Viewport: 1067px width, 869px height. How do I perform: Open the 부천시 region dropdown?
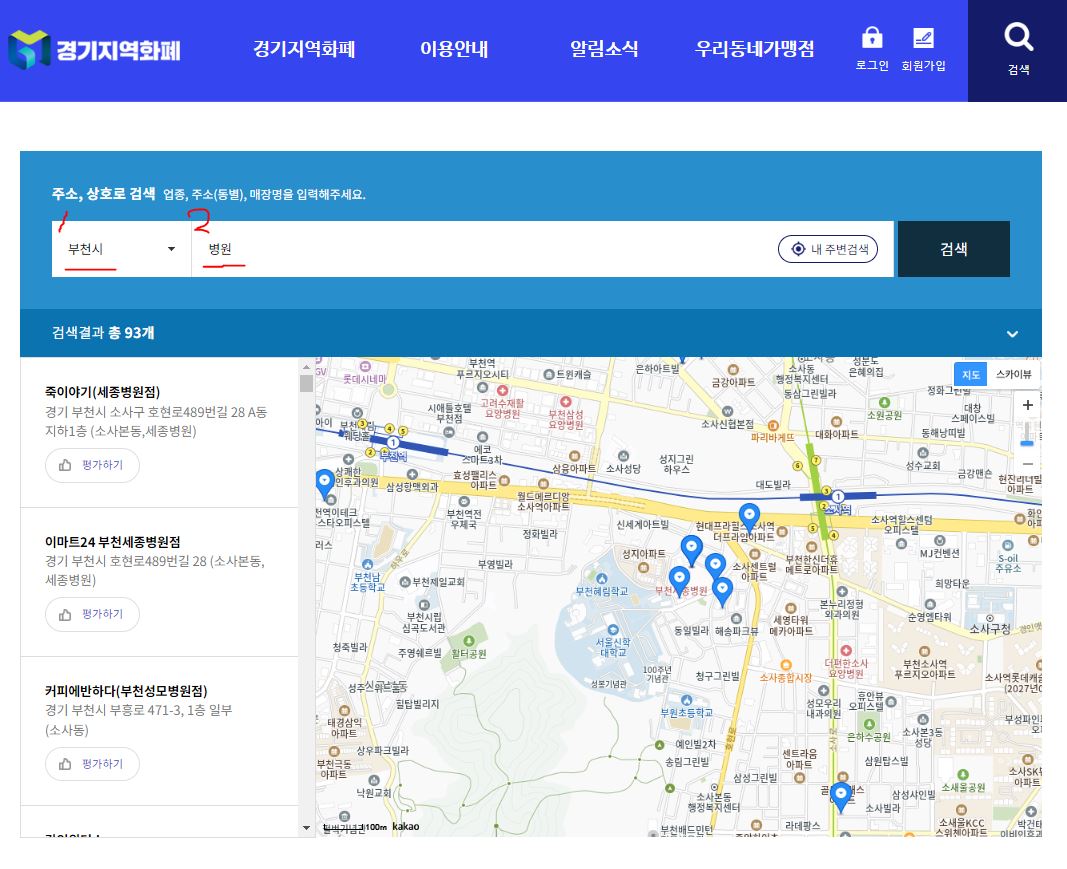120,249
